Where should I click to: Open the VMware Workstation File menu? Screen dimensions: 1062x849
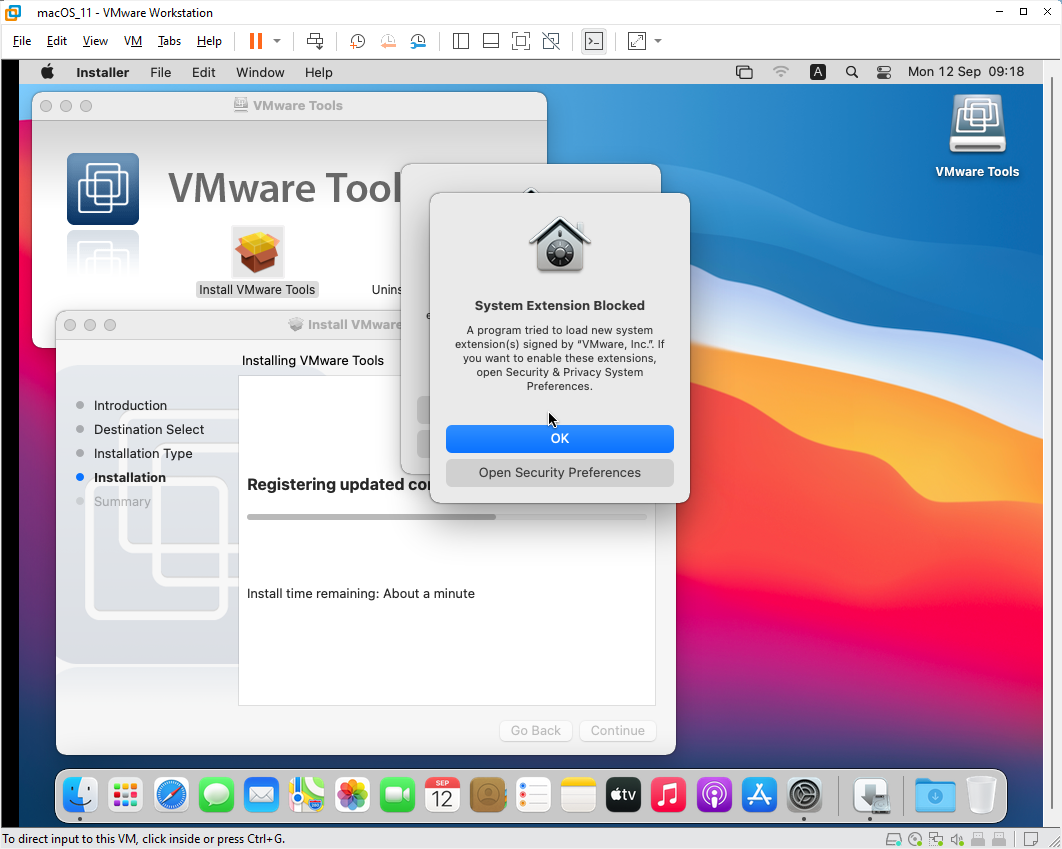[x=22, y=41]
